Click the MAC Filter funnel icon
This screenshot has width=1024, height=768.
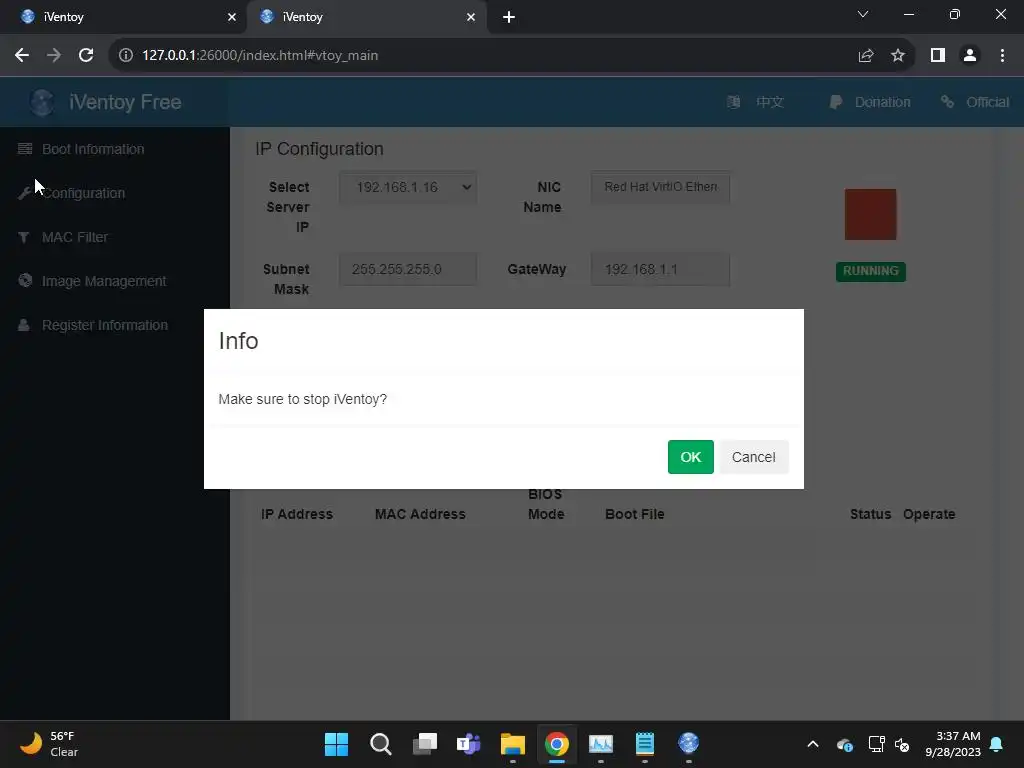coord(24,238)
